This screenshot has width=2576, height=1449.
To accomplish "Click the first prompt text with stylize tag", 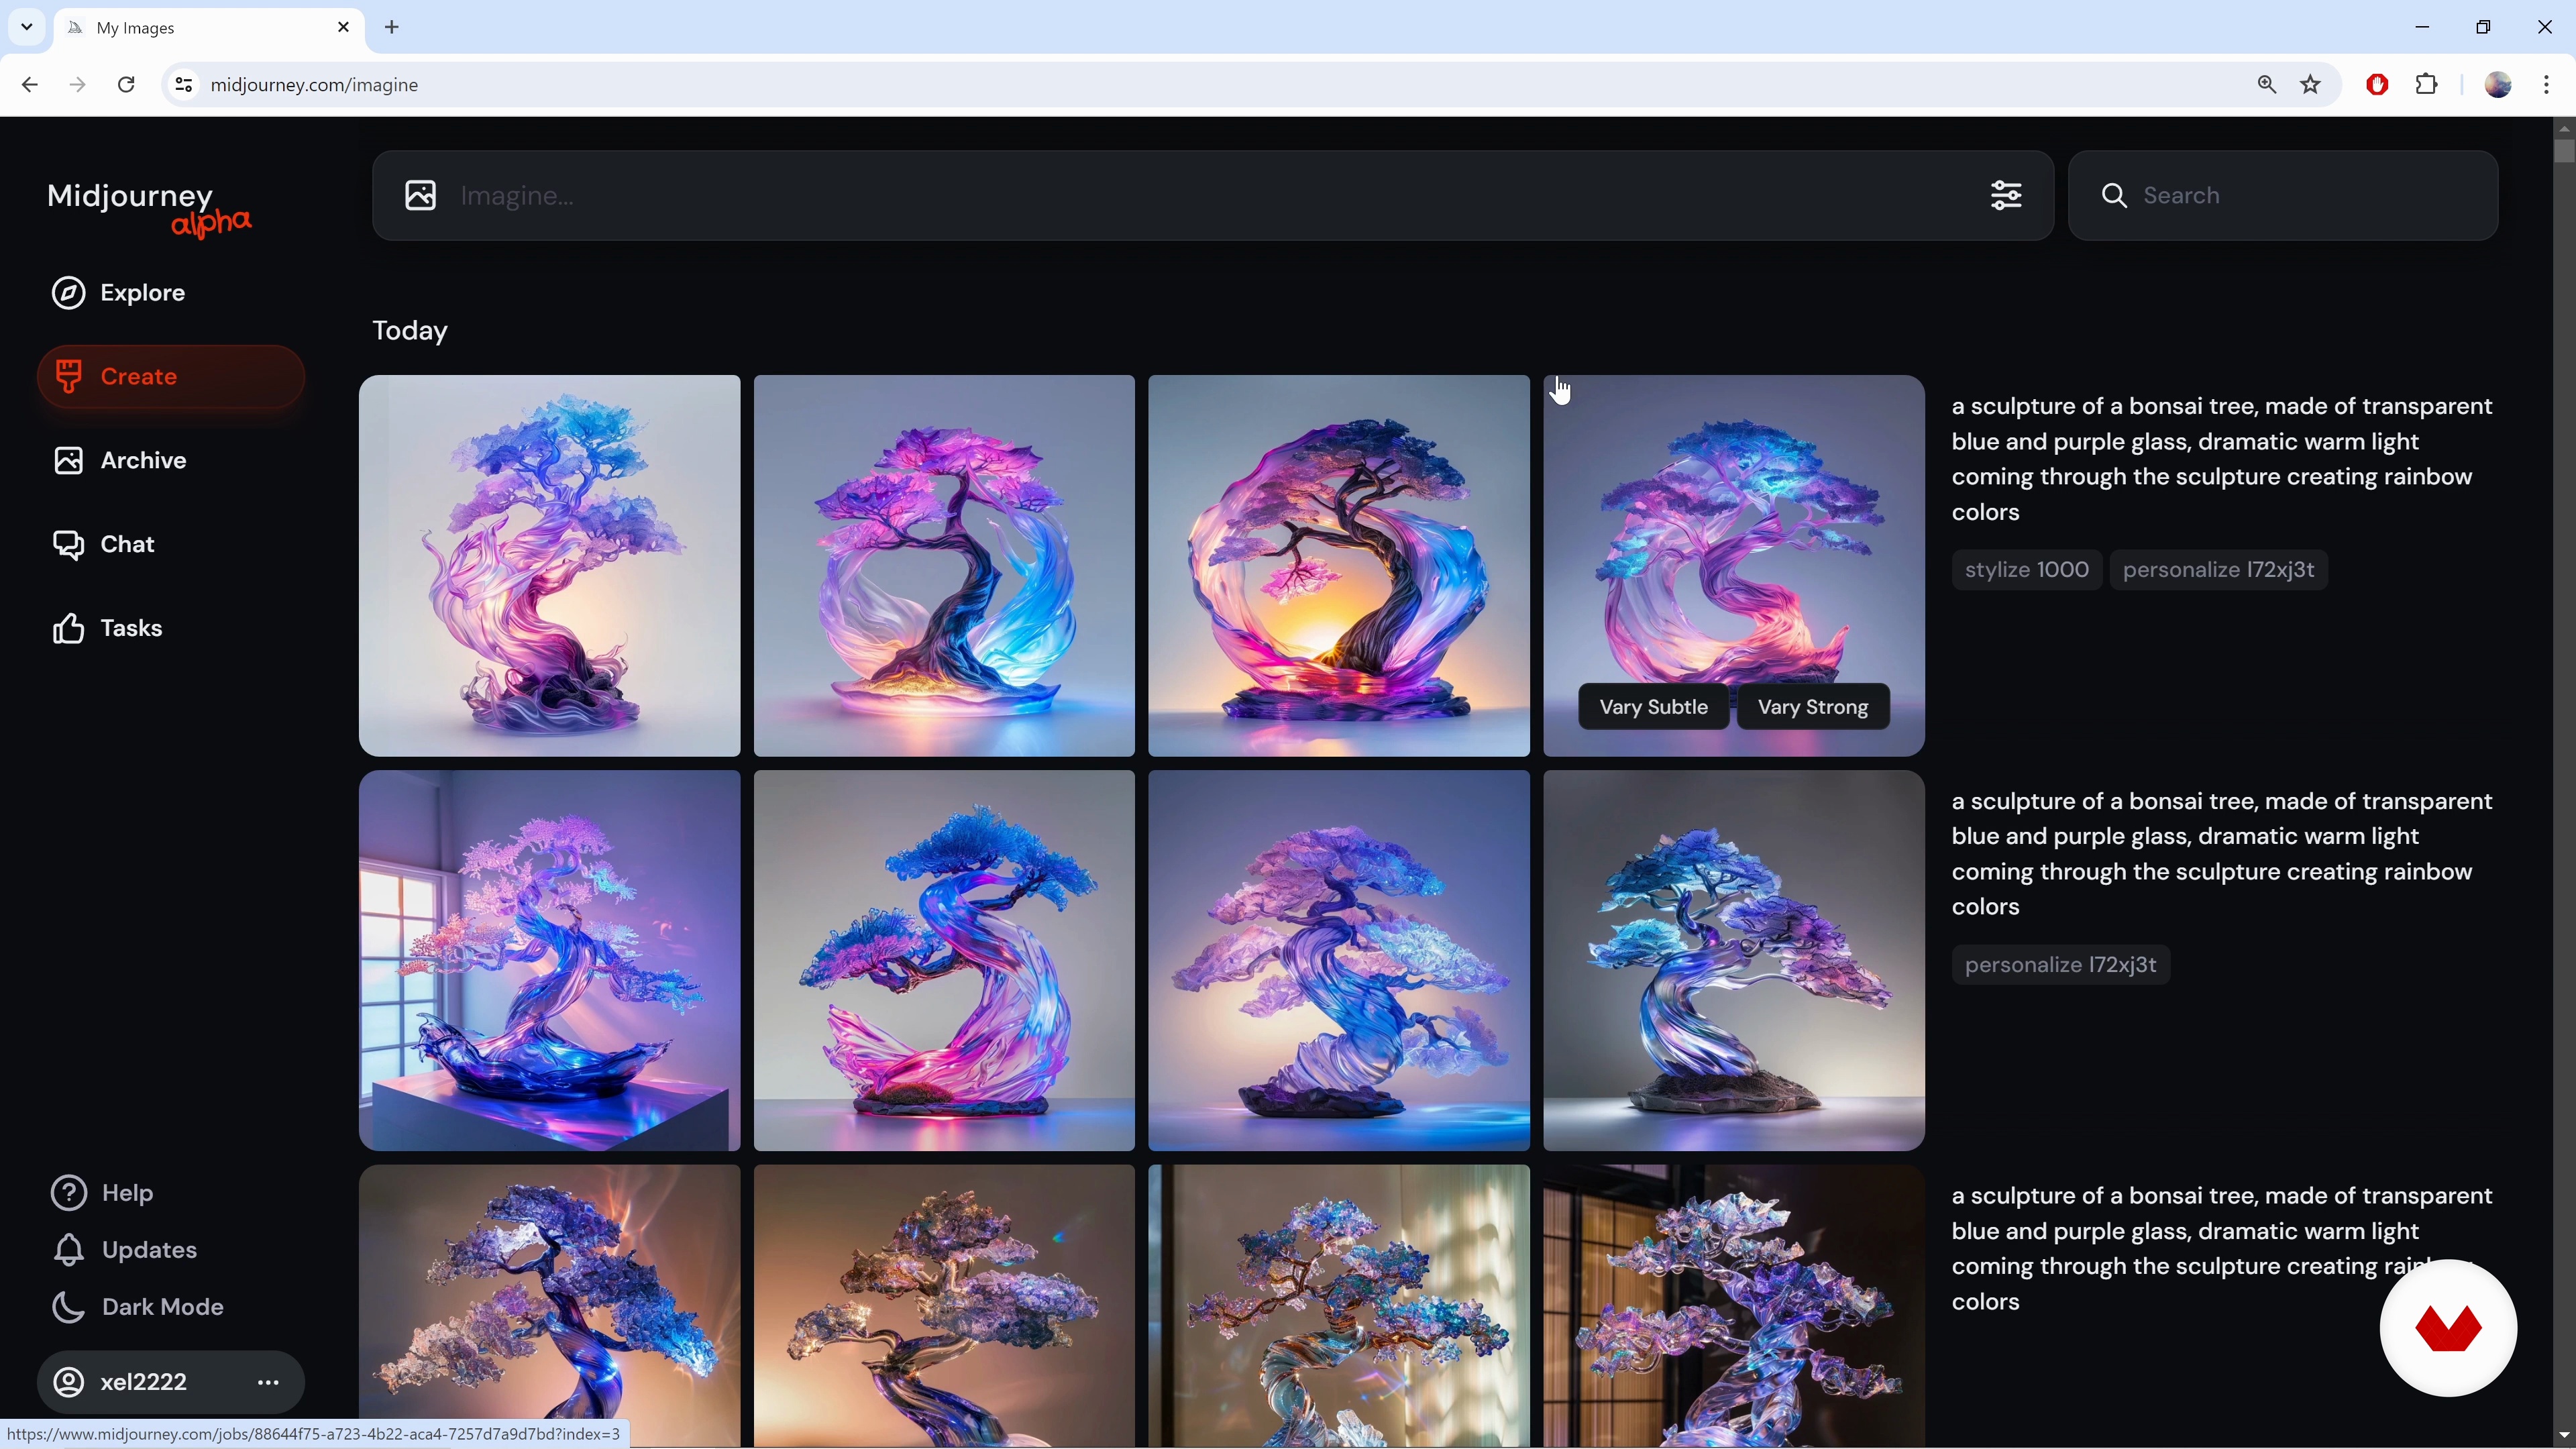I will 2222,460.
